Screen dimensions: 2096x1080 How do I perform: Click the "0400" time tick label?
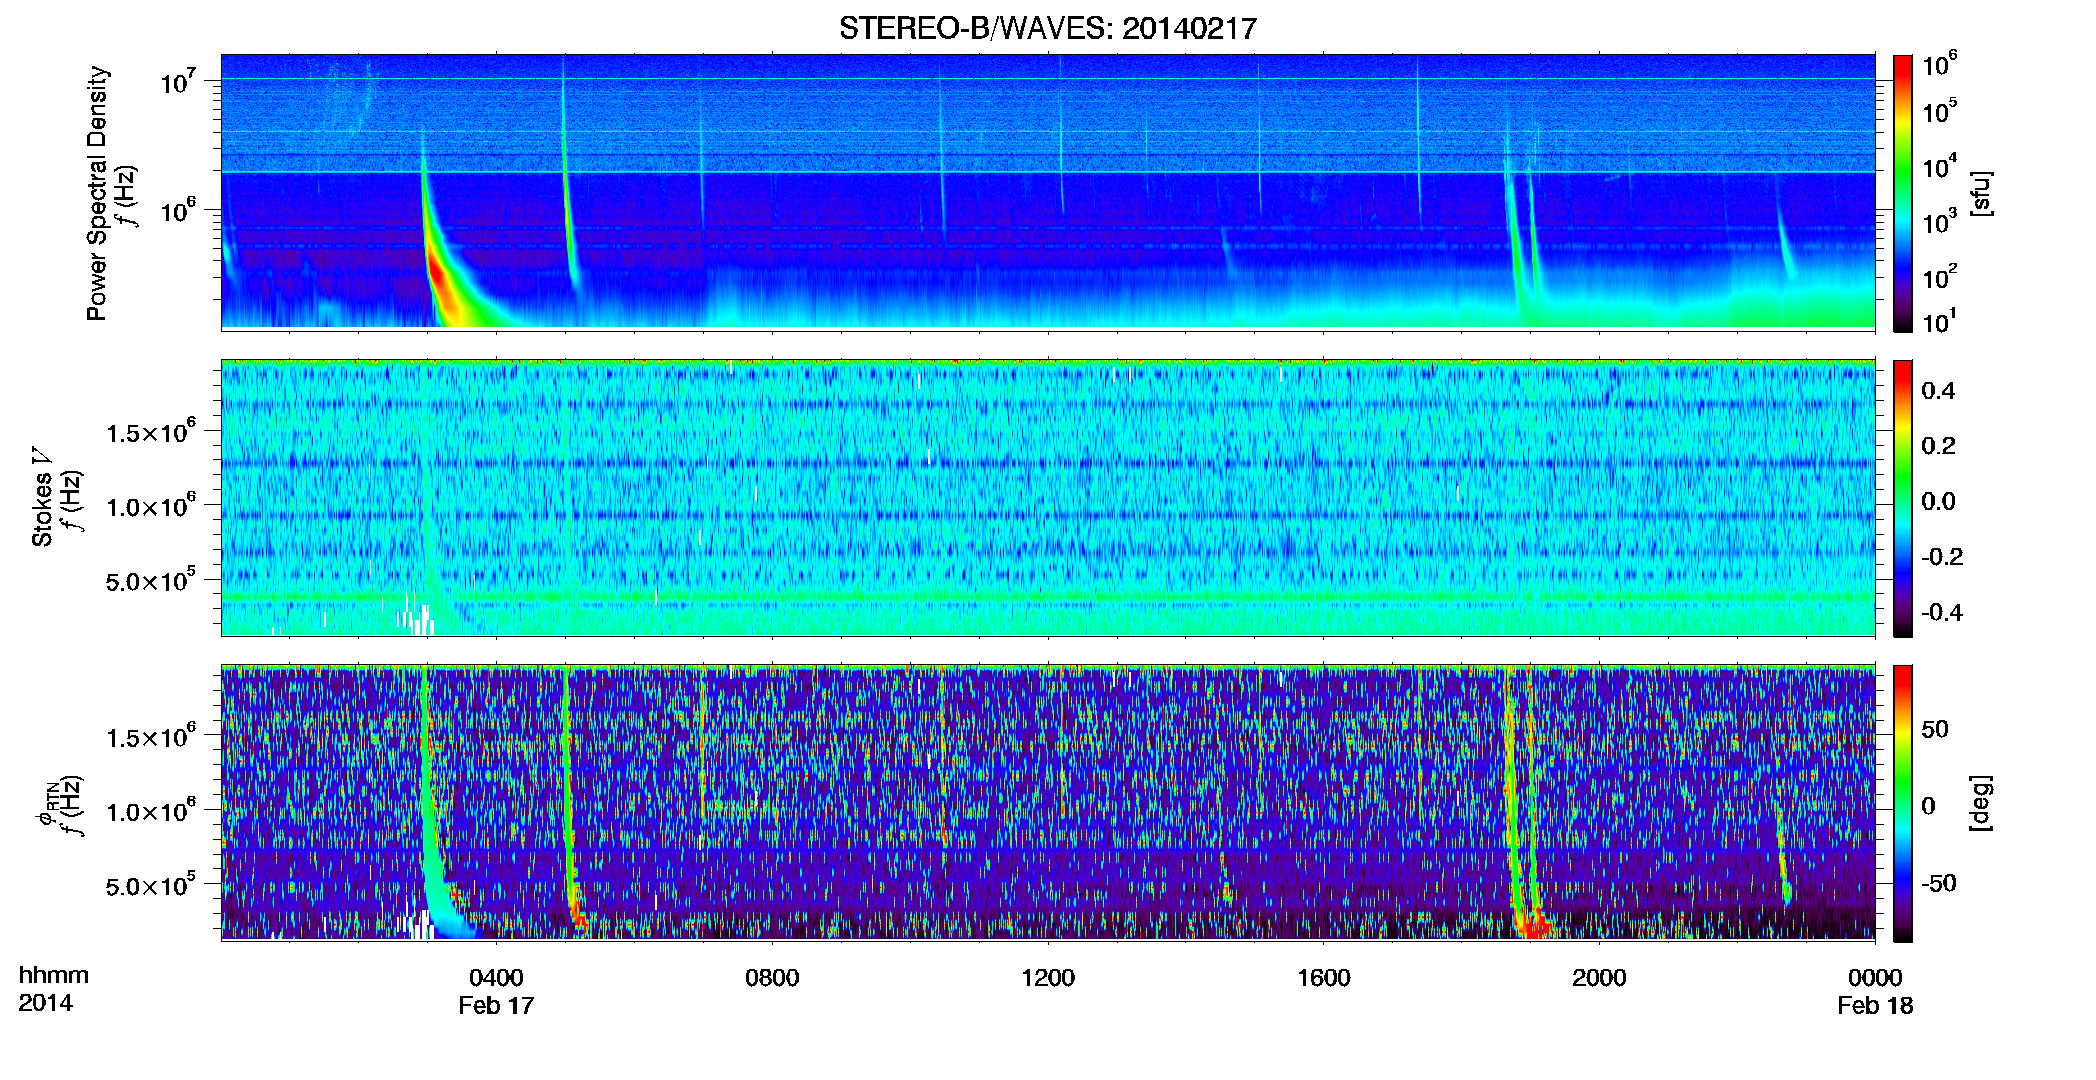coord(496,978)
